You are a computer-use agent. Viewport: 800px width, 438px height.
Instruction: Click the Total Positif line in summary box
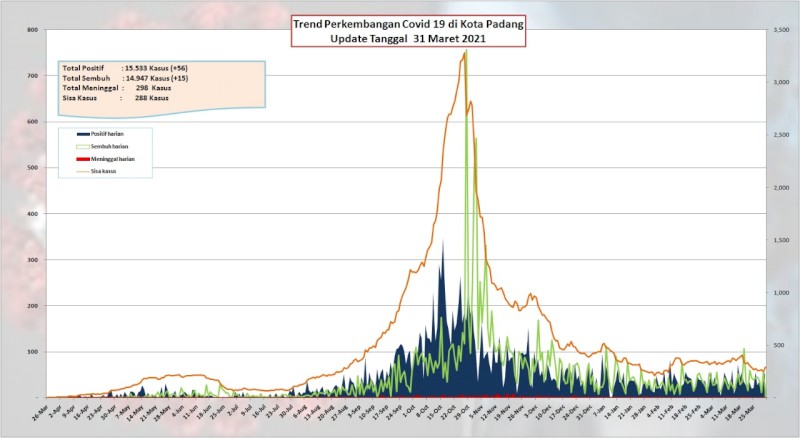(125, 68)
